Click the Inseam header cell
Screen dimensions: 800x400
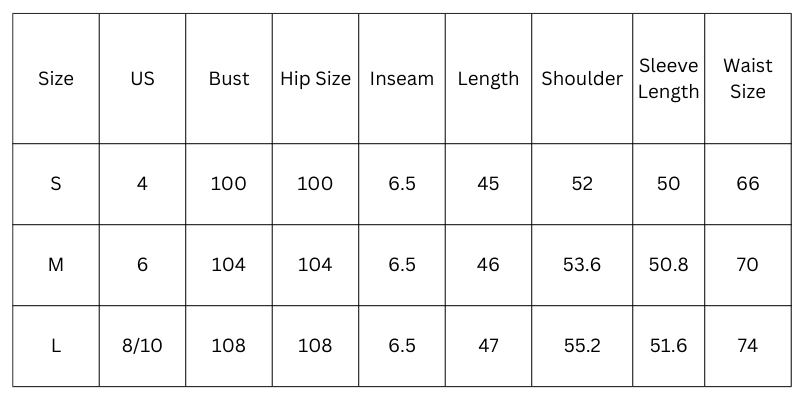coord(402,79)
